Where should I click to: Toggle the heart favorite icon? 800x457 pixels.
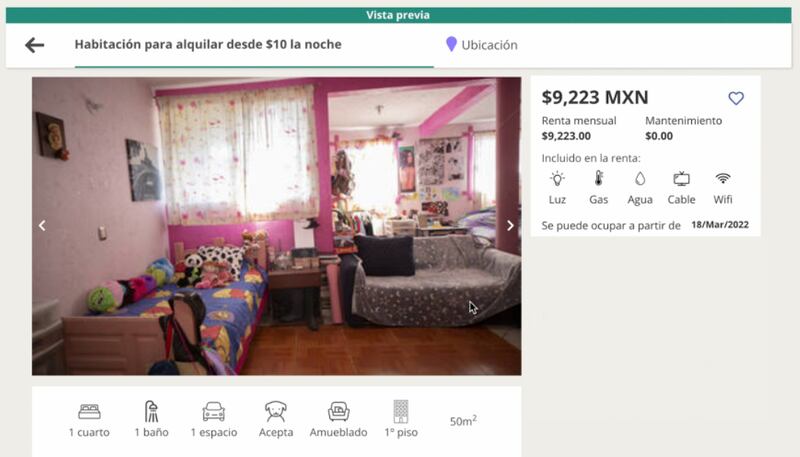pyautogui.click(x=736, y=98)
